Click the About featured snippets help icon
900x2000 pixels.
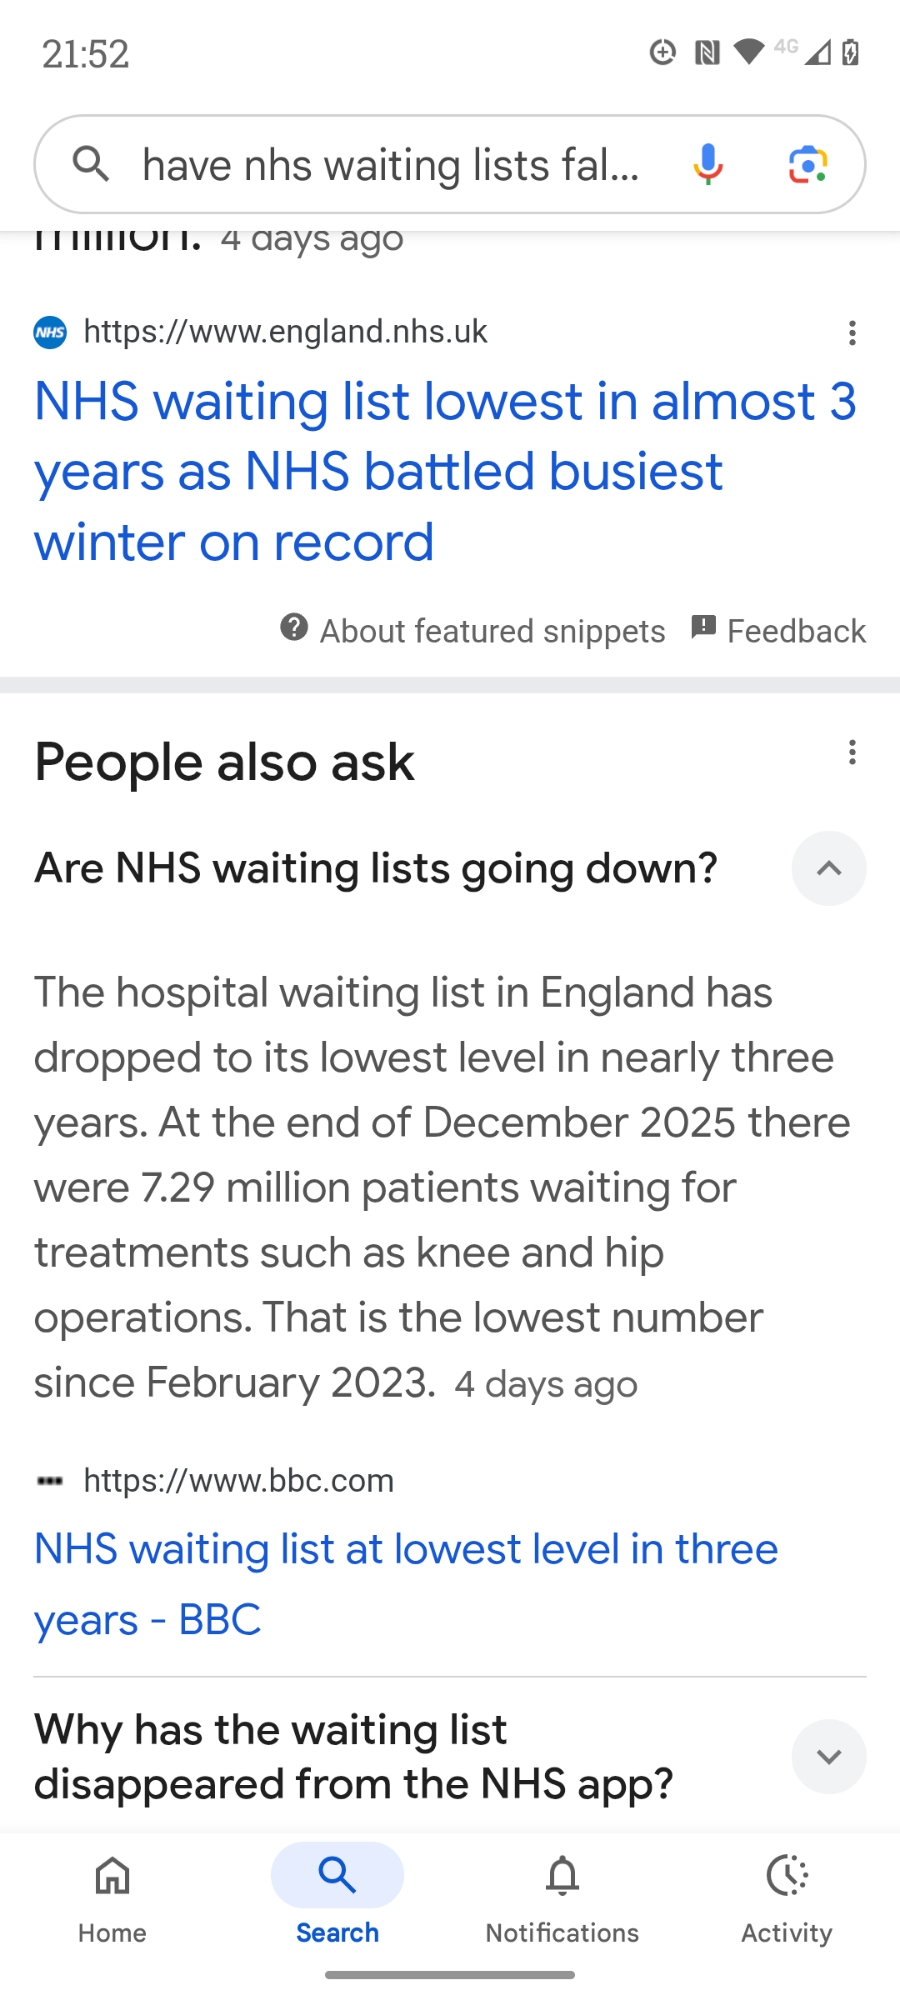(294, 628)
